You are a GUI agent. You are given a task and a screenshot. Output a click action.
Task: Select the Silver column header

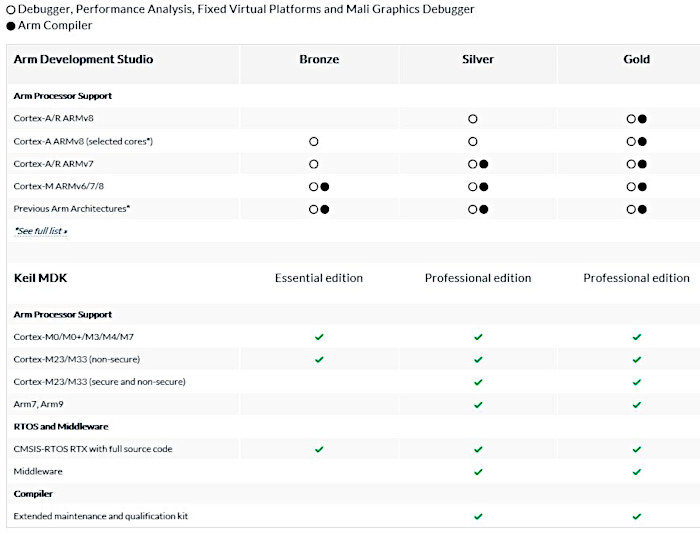(478, 60)
